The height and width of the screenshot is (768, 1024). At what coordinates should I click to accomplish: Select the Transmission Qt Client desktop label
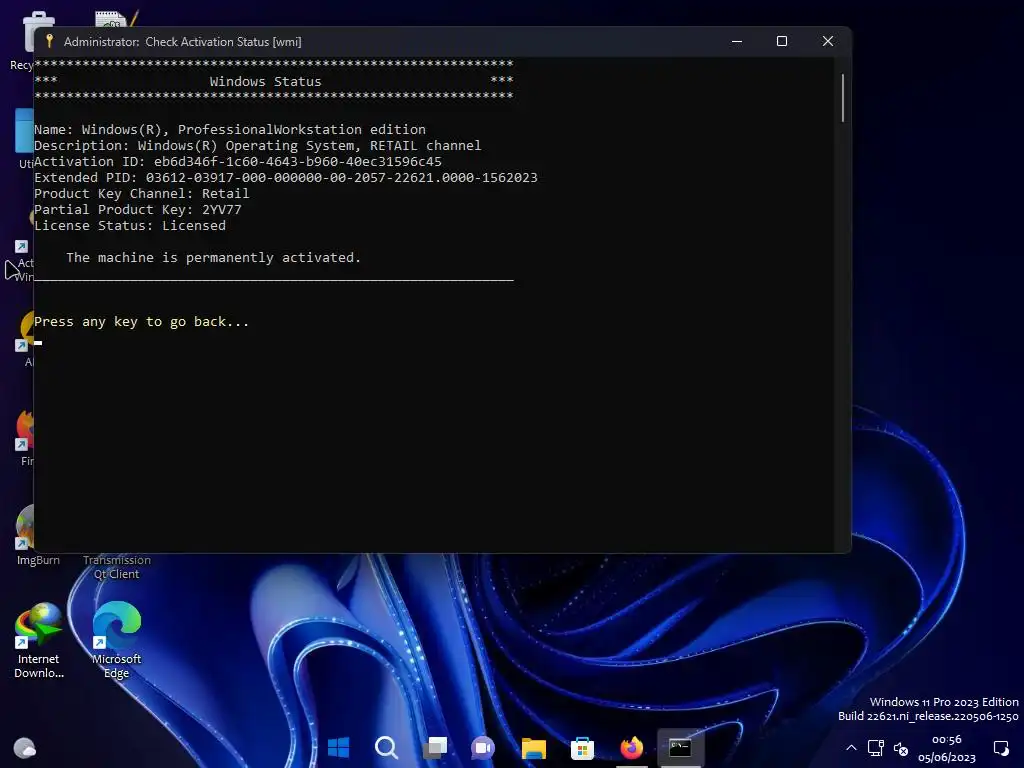point(116,567)
